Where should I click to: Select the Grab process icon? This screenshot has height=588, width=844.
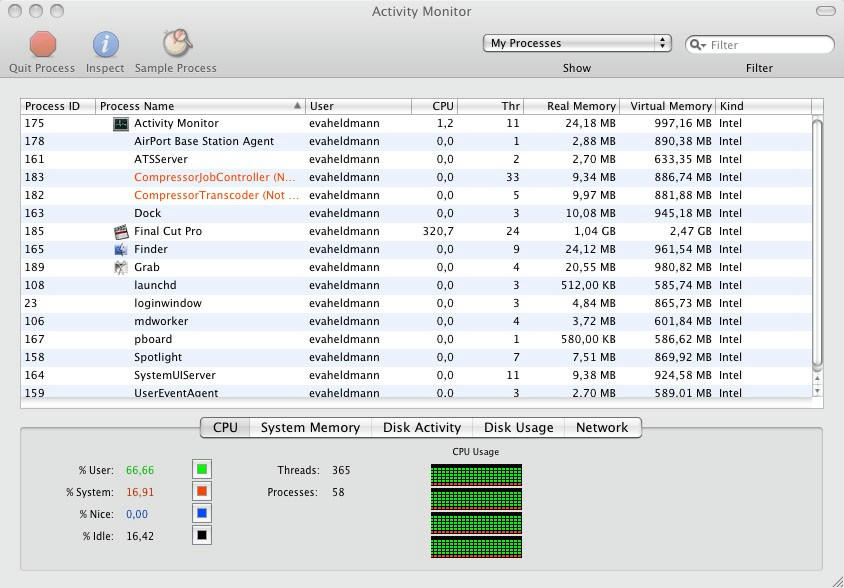(x=121, y=268)
